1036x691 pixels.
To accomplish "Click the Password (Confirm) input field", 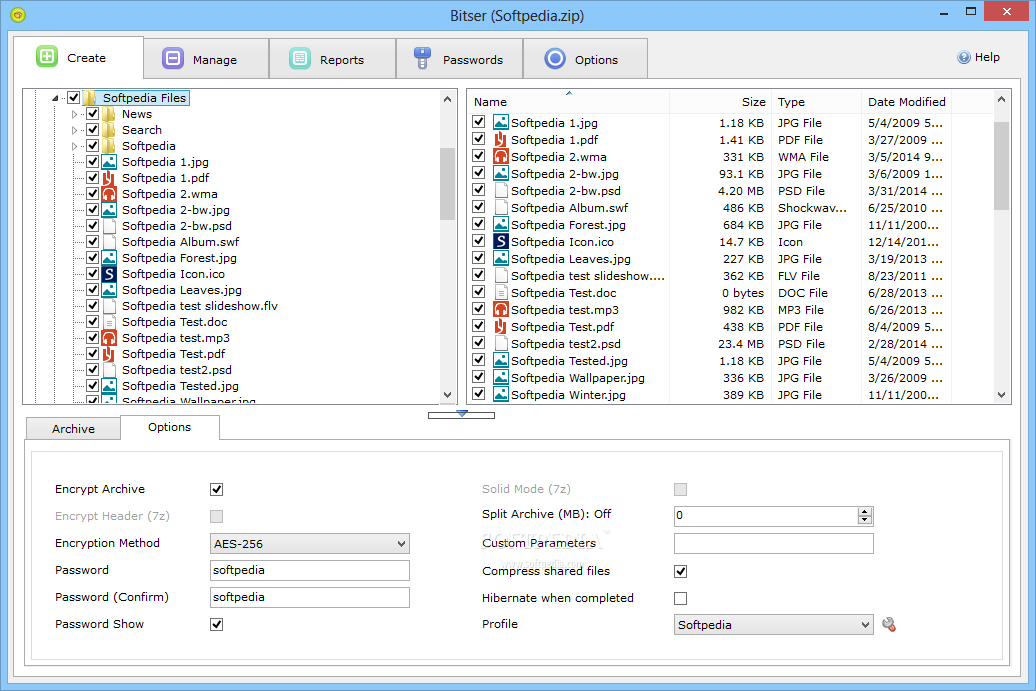I will (x=309, y=597).
